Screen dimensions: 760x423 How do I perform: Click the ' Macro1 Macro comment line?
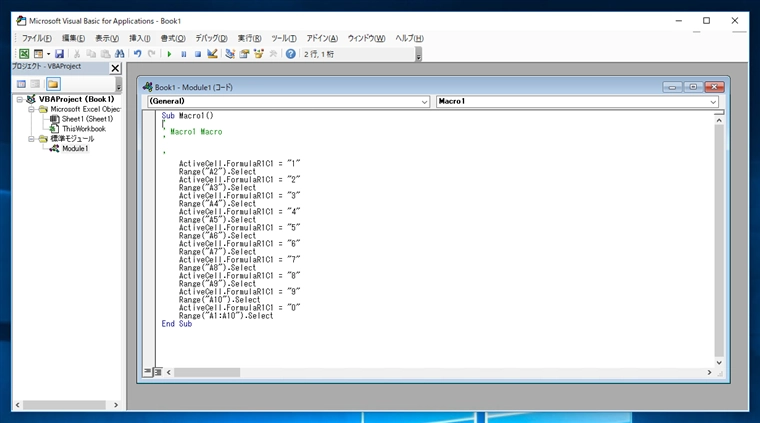(x=193, y=132)
